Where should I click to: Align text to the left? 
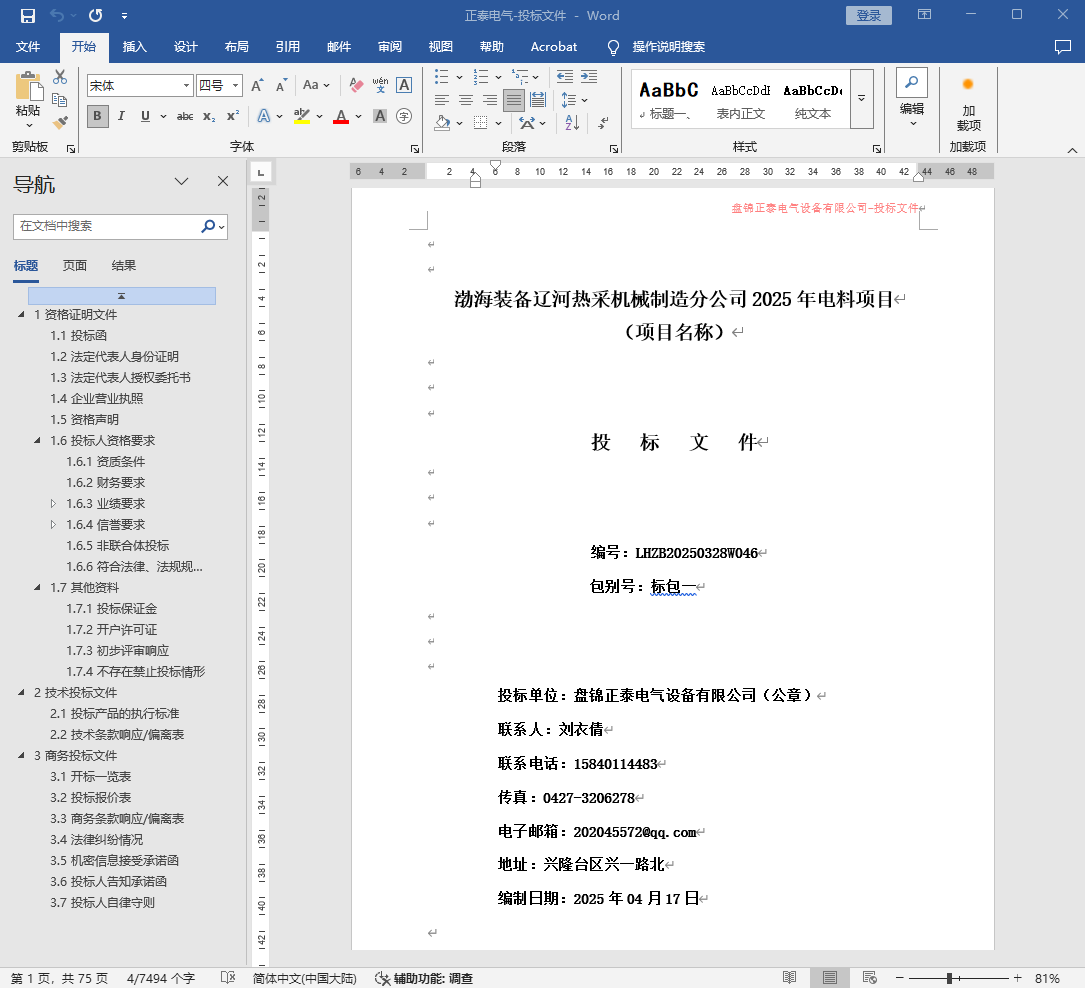pos(441,100)
